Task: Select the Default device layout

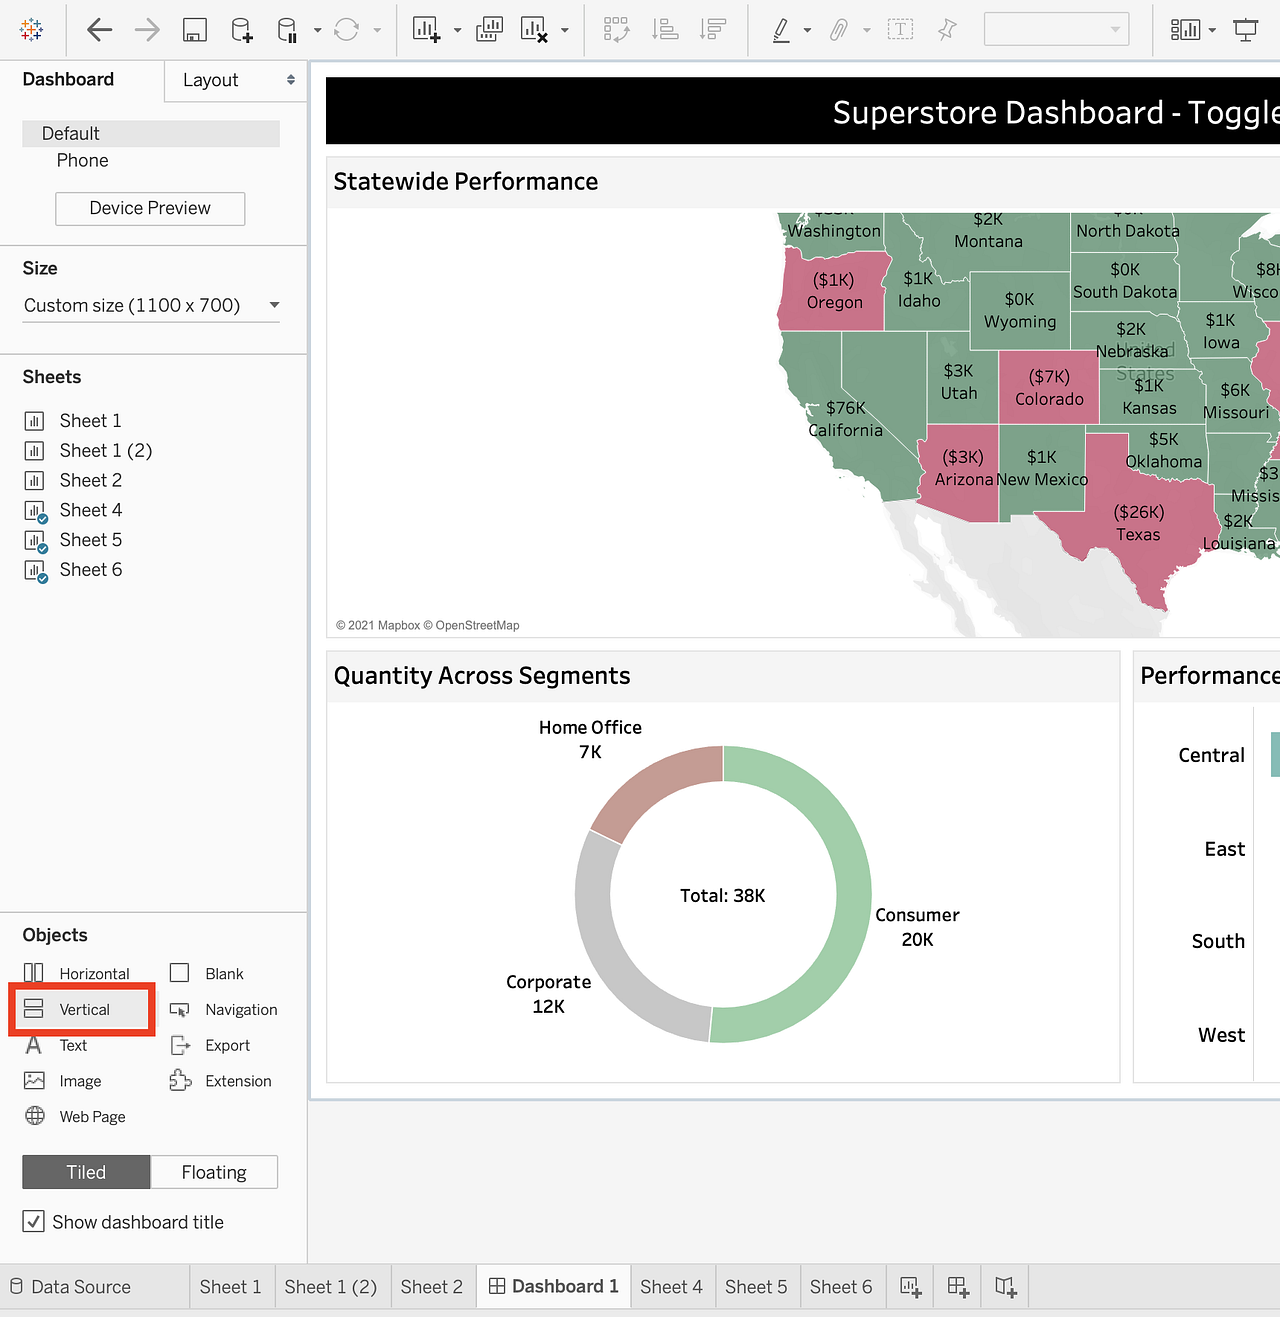Action: coord(151,133)
